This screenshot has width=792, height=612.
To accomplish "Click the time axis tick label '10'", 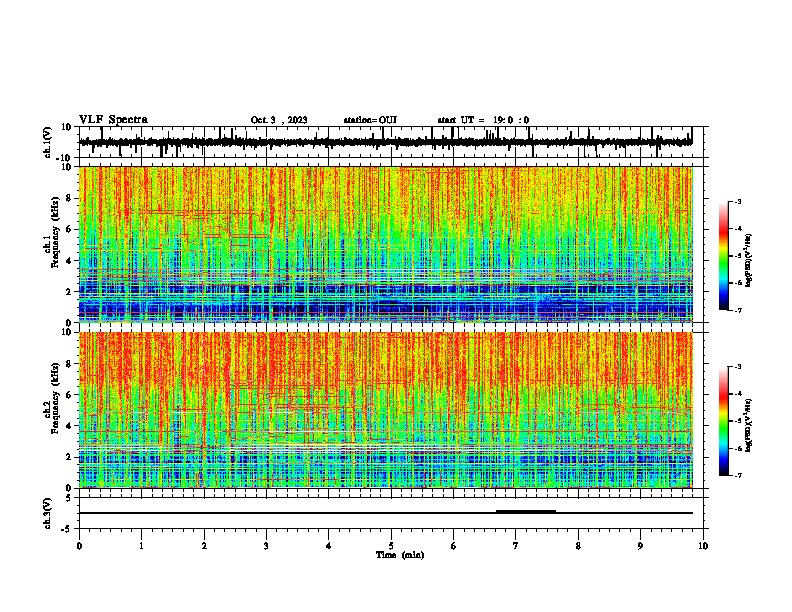I will click(x=703, y=546).
